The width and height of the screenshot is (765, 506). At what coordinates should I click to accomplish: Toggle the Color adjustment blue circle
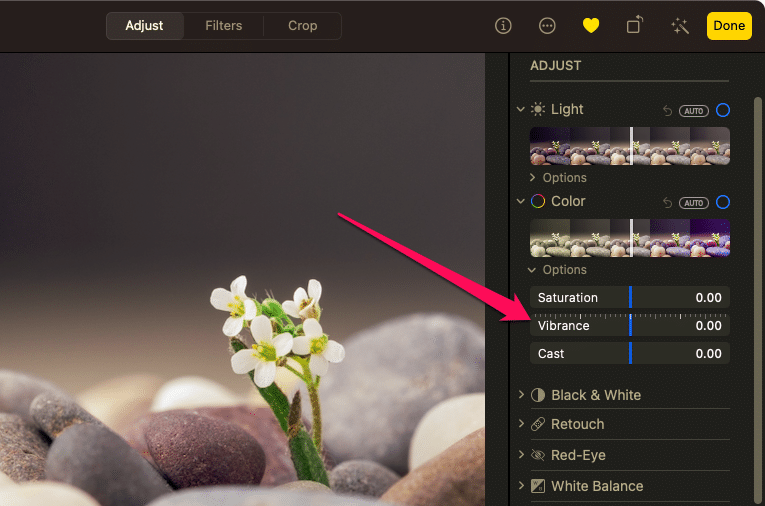pyautogui.click(x=722, y=202)
